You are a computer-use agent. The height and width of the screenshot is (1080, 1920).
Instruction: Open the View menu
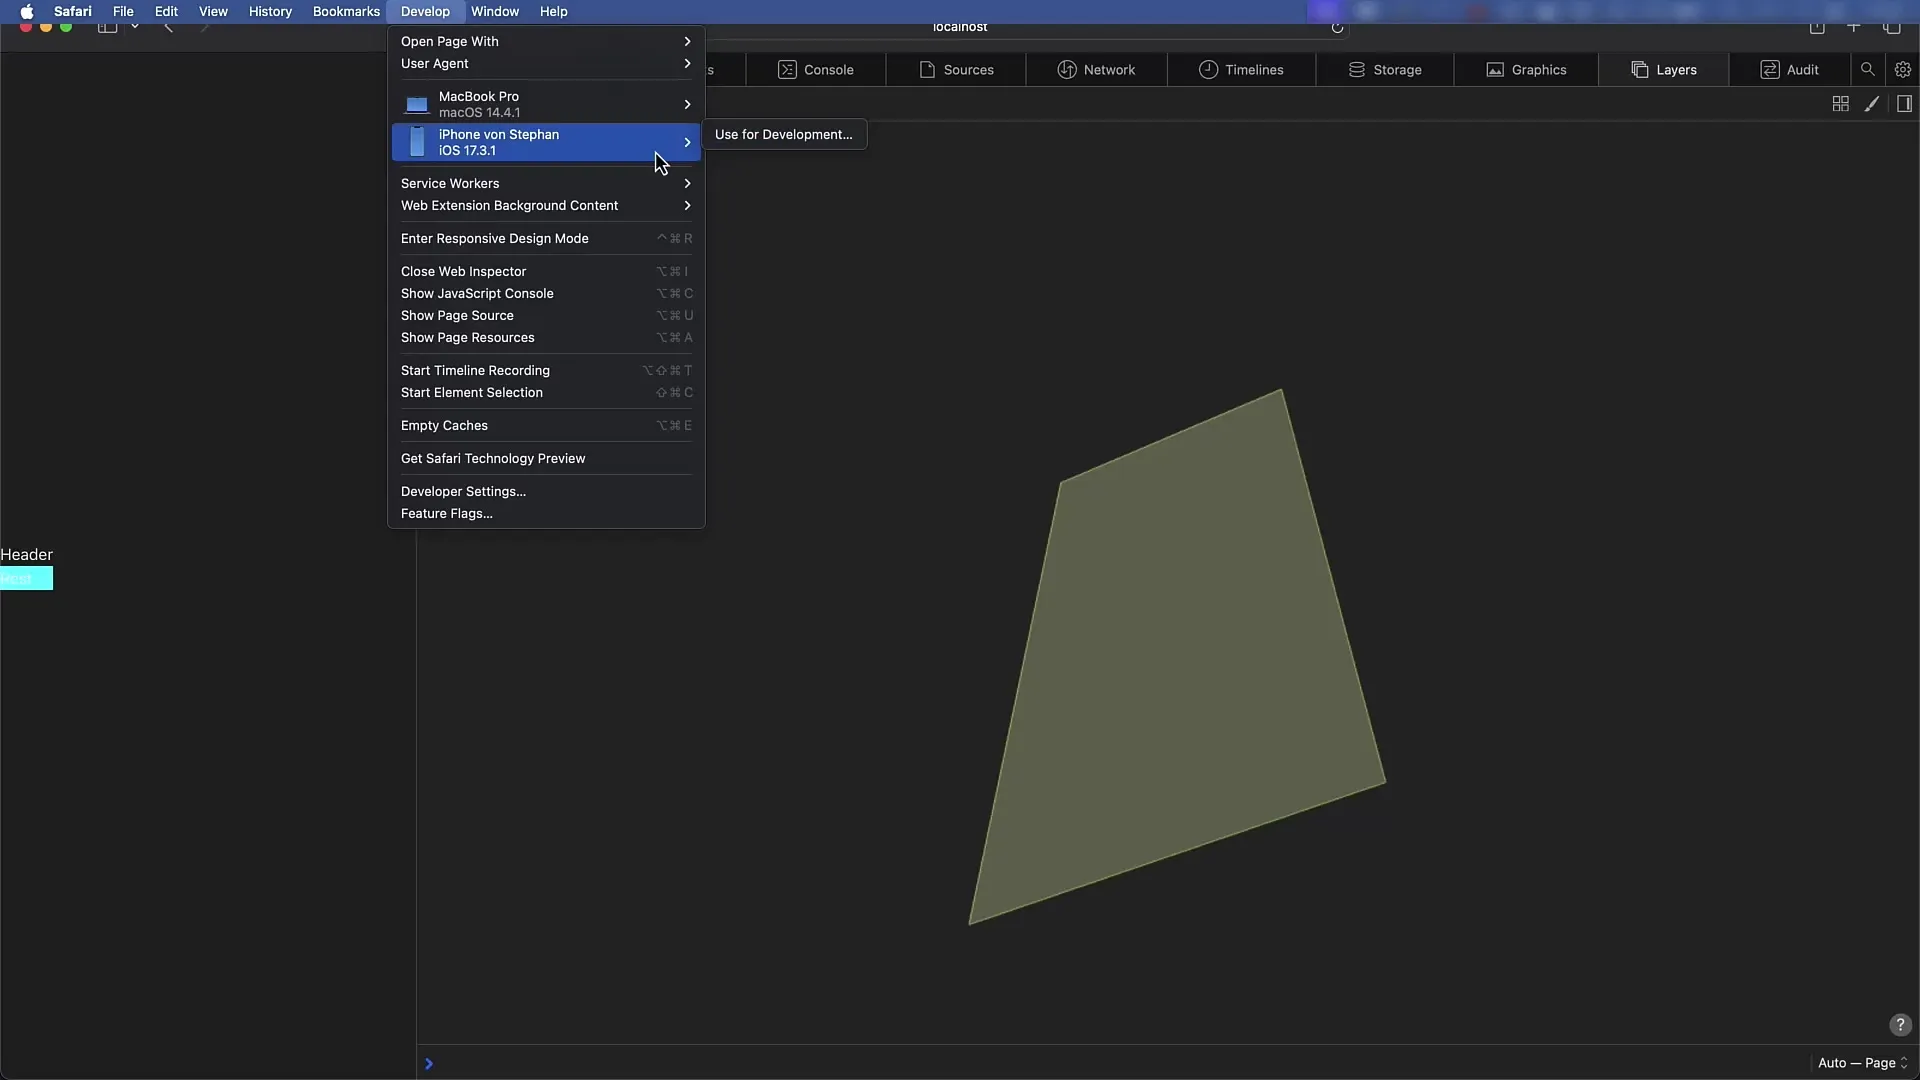(213, 12)
